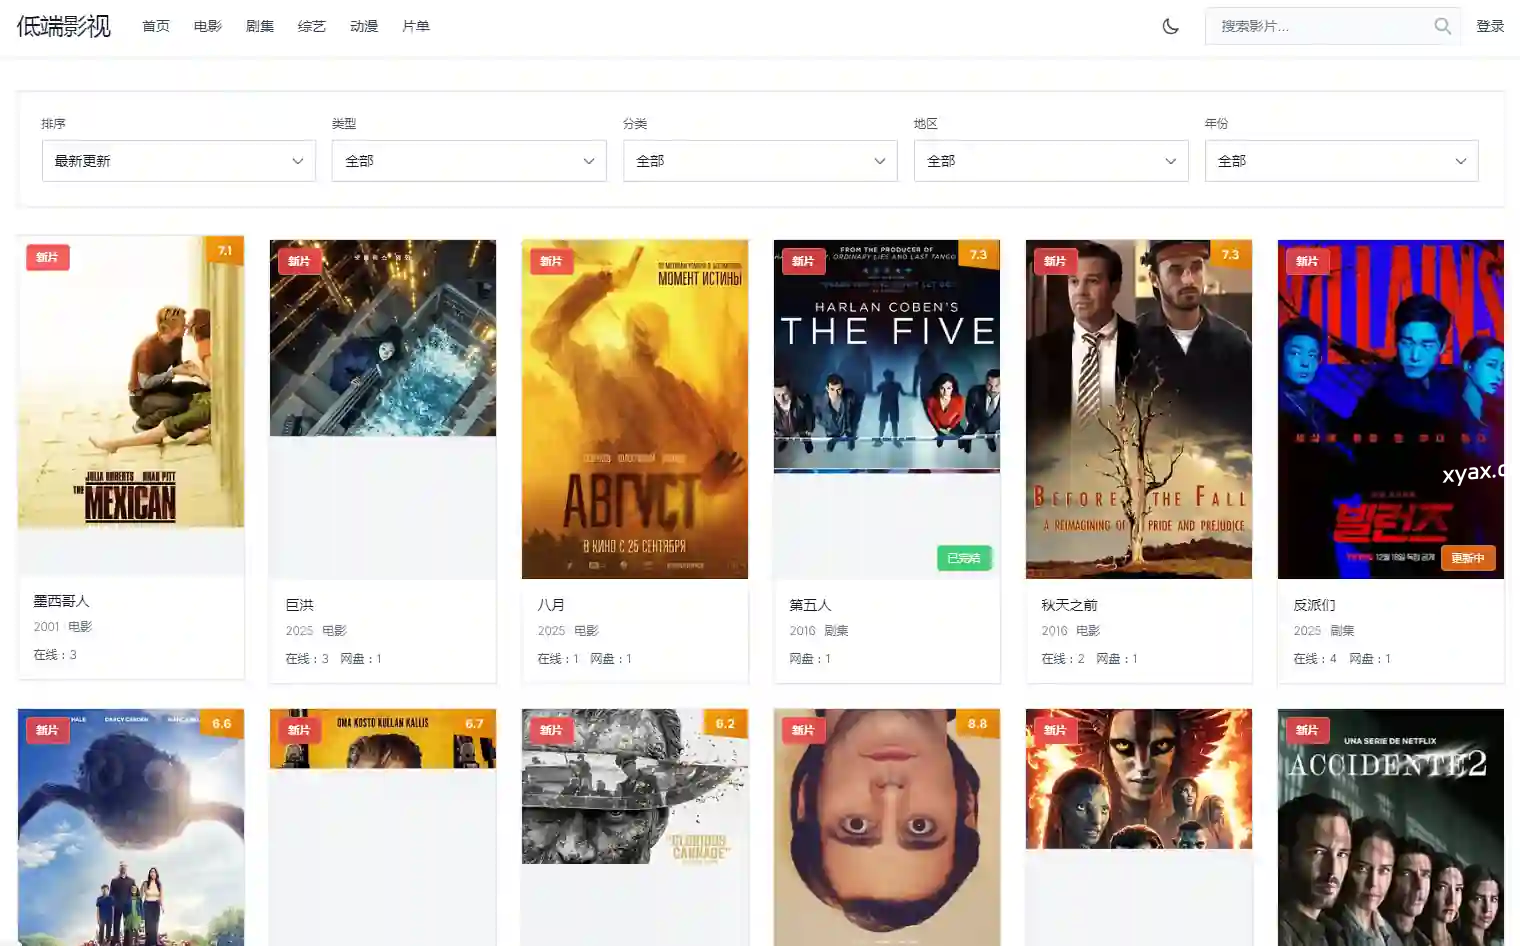This screenshot has height=946, width=1520.
Task: Open the 分类 category dropdown
Action: (x=760, y=161)
